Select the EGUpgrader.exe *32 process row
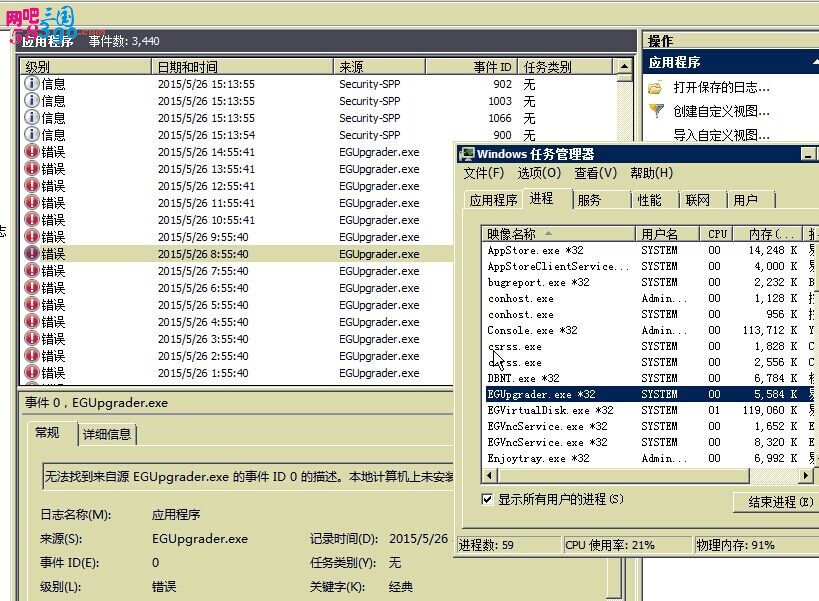 coord(648,394)
